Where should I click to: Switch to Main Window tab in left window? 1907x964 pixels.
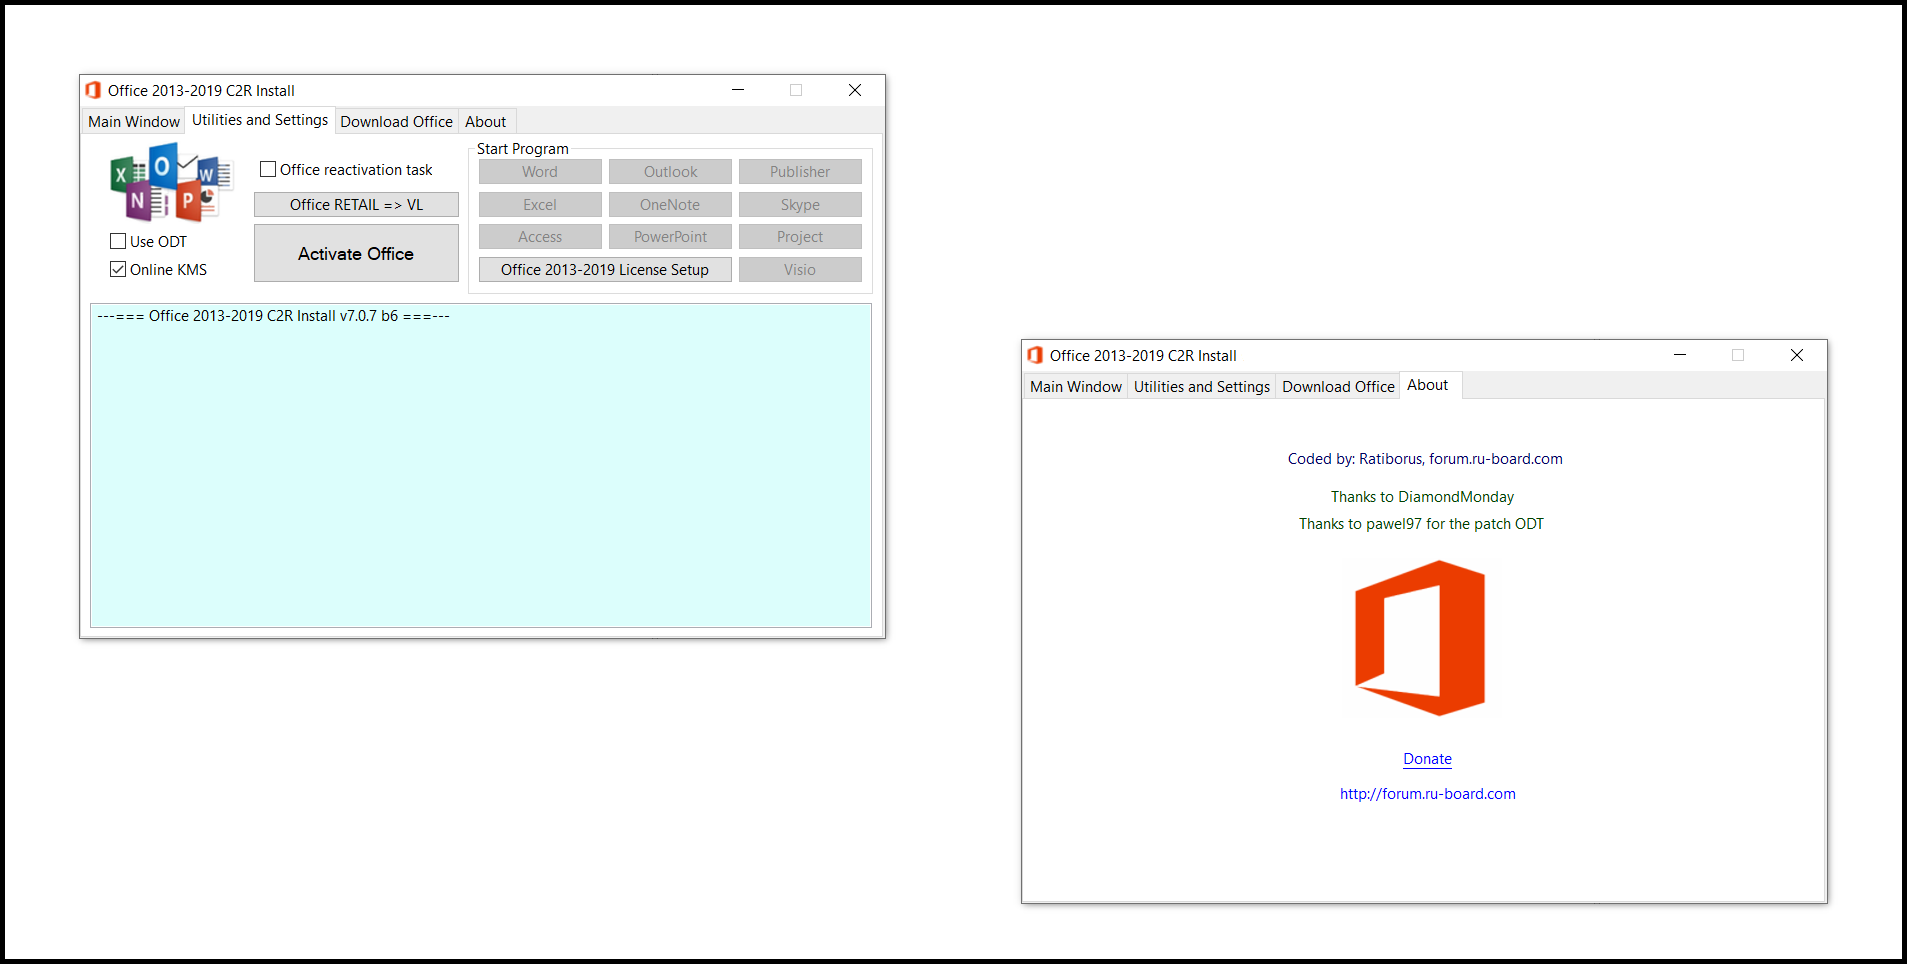tap(134, 121)
